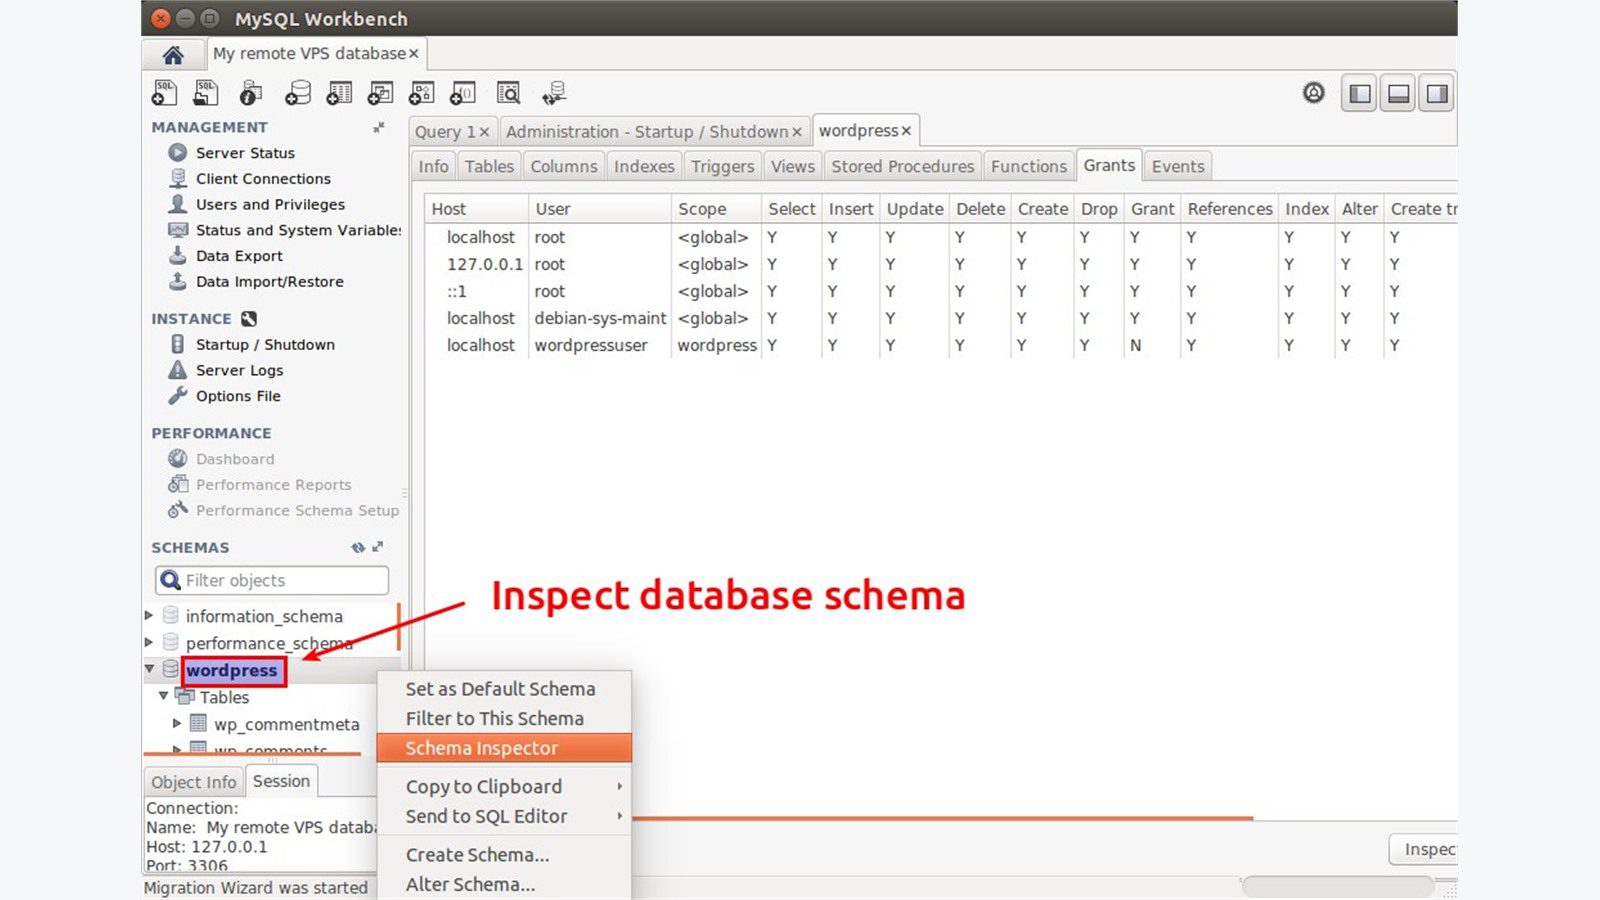Click the Filter objects field
Image resolution: width=1600 pixels, height=900 pixels.
point(272,580)
